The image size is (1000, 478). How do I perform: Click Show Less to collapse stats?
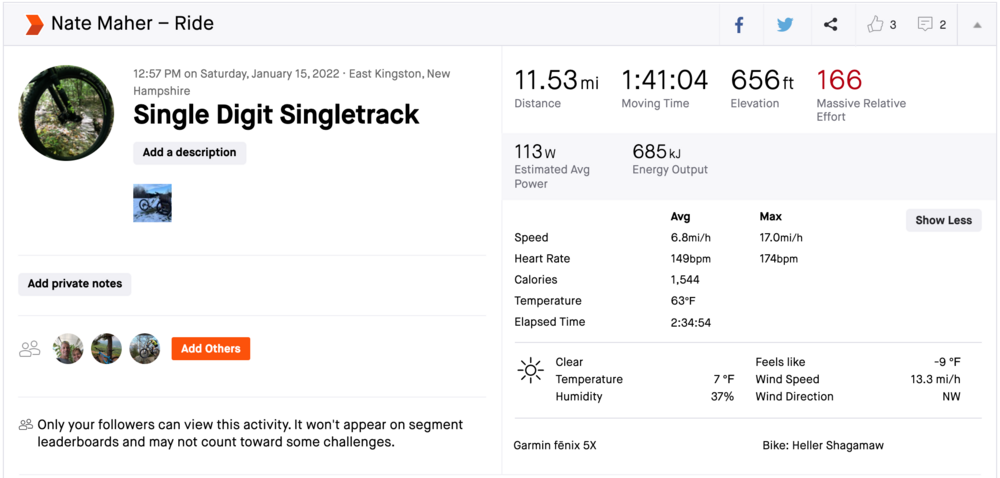pos(943,220)
